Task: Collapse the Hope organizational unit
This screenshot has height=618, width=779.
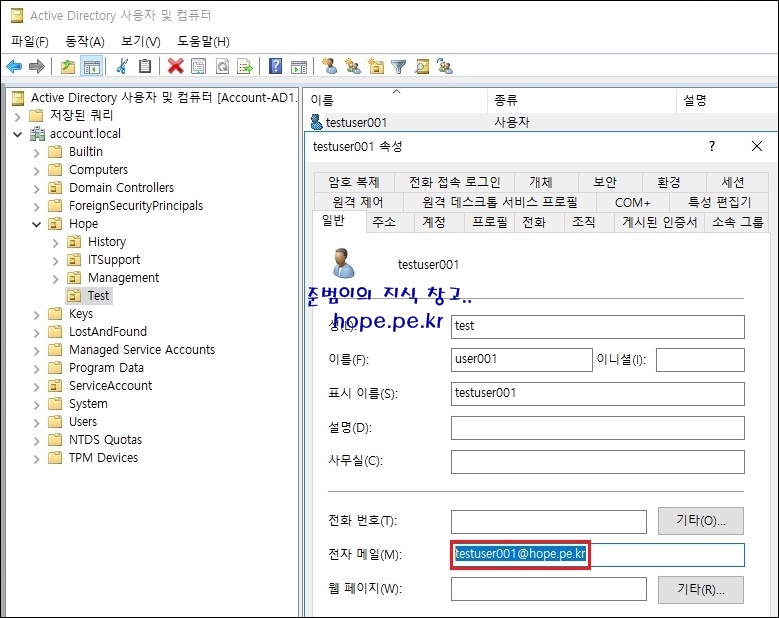Action: [36, 225]
